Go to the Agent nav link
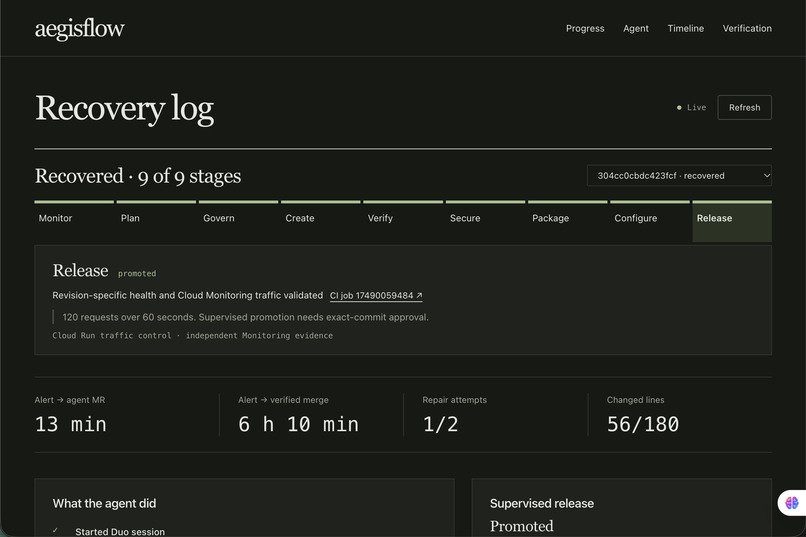This screenshot has width=806, height=537. pos(636,29)
